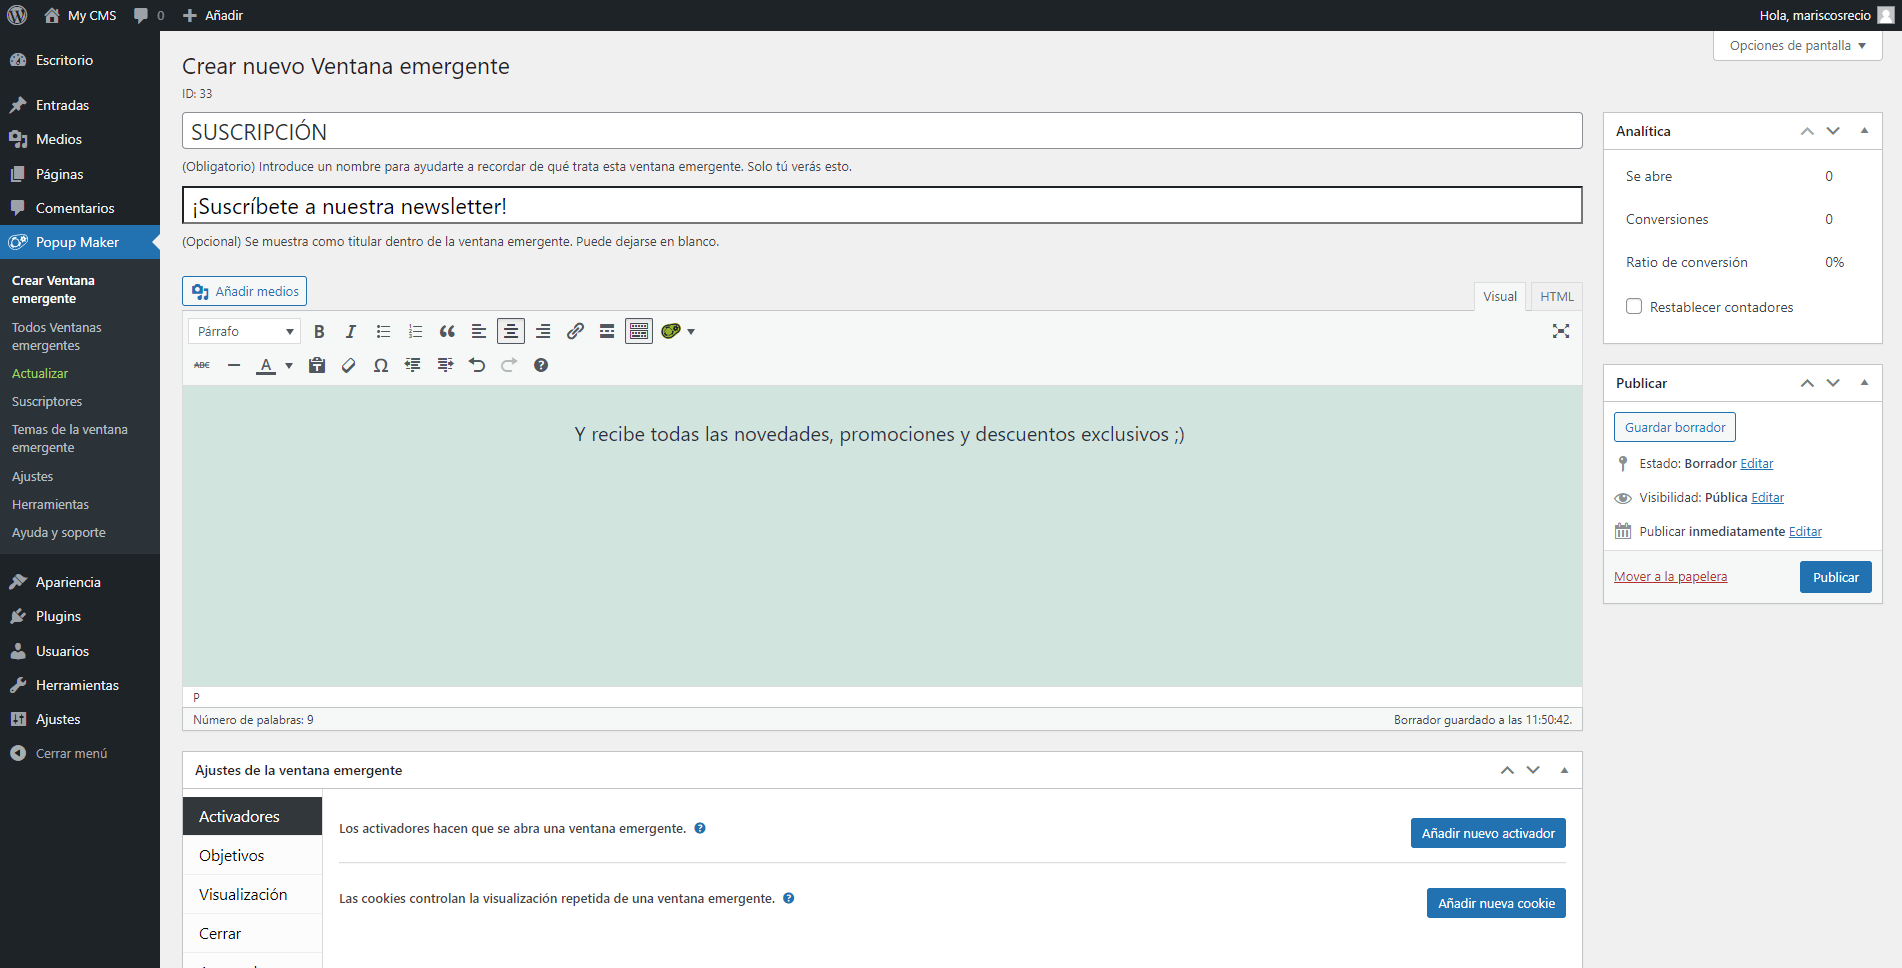The width and height of the screenshot is (1902, 968).
Task: Insert a special character (omega)
Action: (x=381, y=365)
